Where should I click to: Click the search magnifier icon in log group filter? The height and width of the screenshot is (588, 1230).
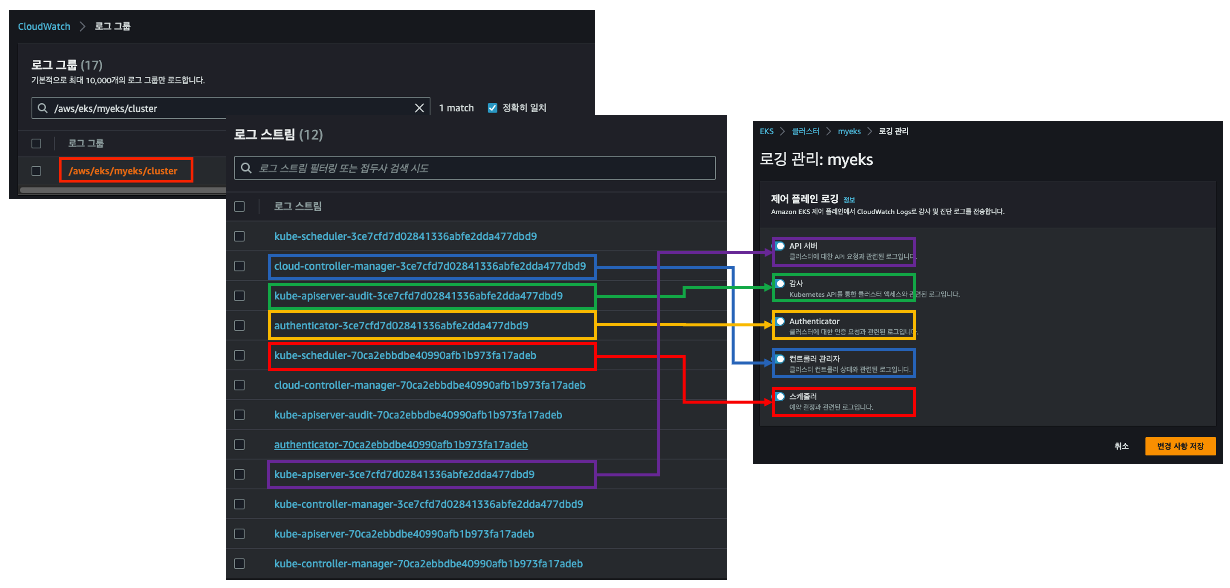click(x=41, y=108)
